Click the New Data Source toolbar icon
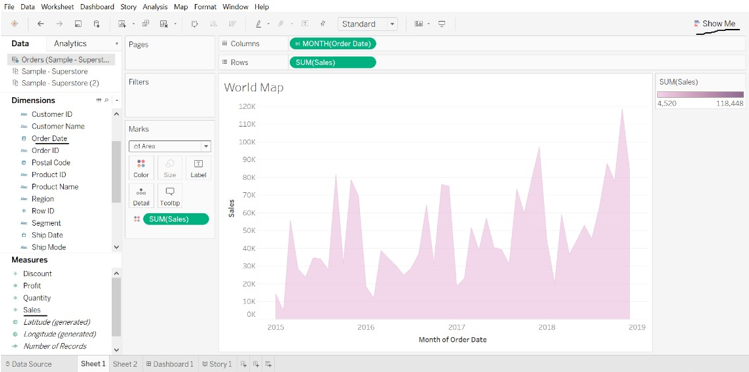Screen dimensions: 749x372 [96, 24]
